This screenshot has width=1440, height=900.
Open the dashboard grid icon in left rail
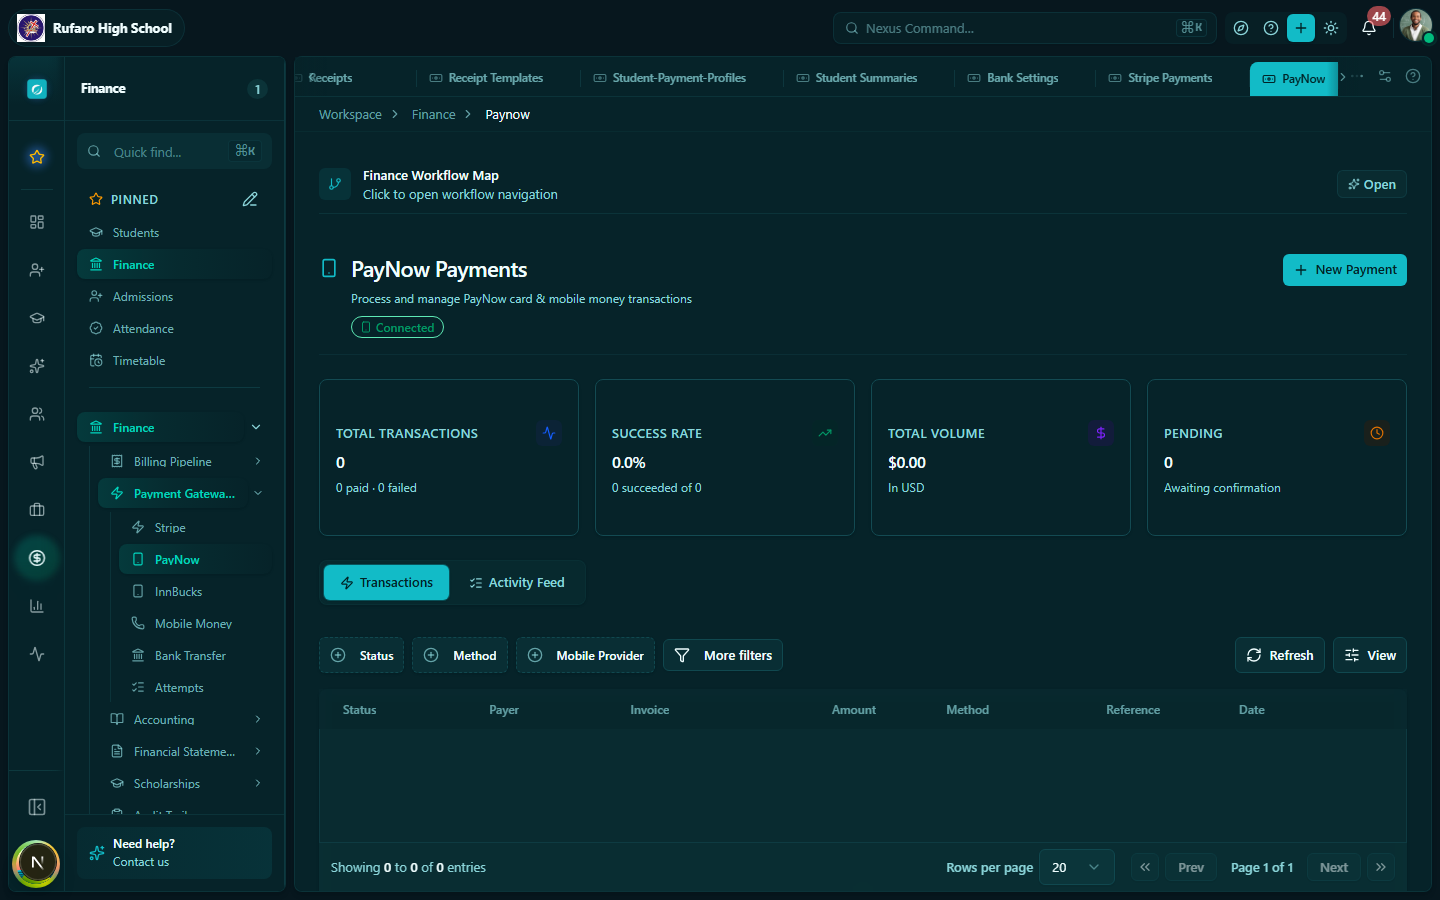tap(37, 222)
